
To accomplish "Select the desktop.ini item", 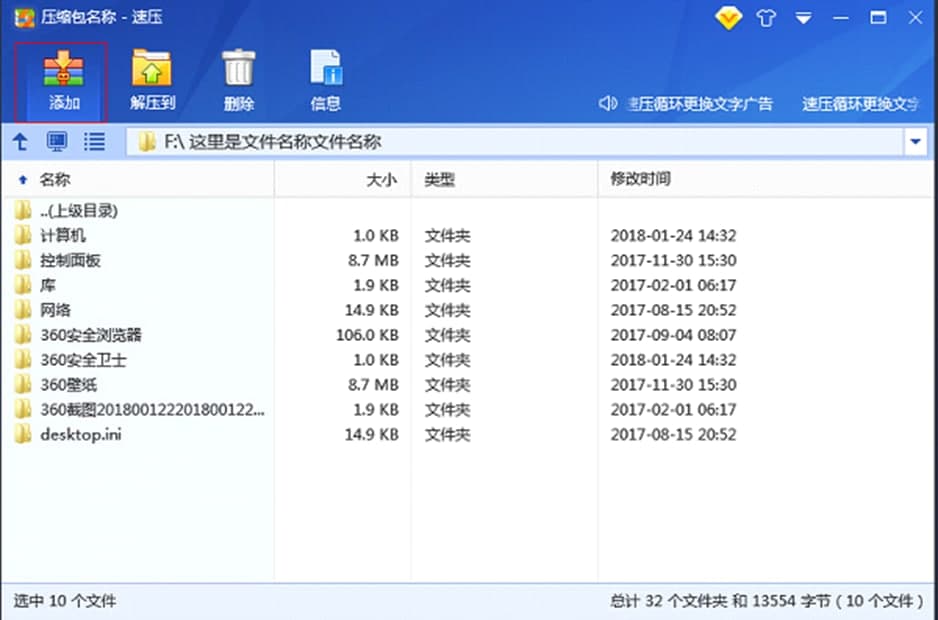I will [80, 435].
